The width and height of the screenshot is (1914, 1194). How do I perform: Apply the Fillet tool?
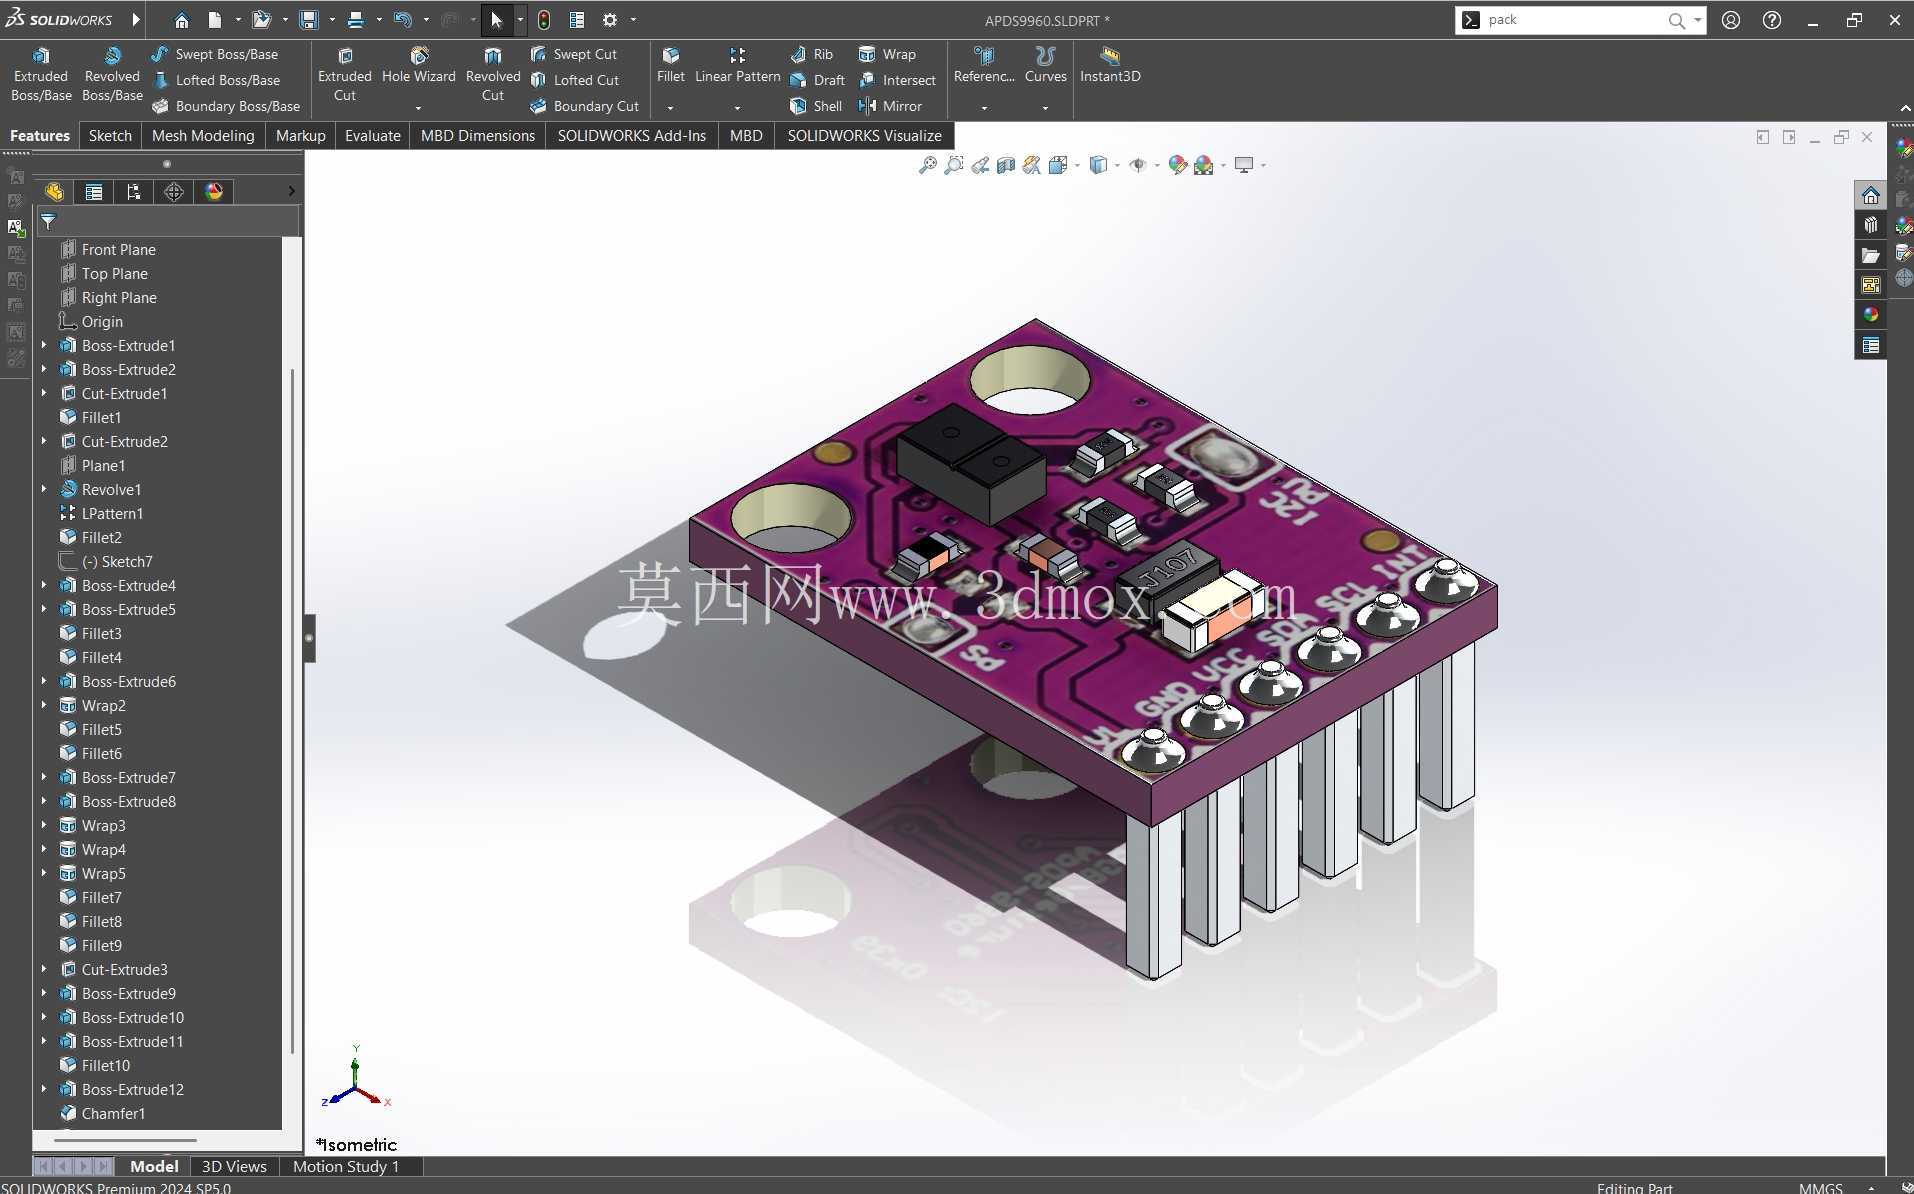671,66
